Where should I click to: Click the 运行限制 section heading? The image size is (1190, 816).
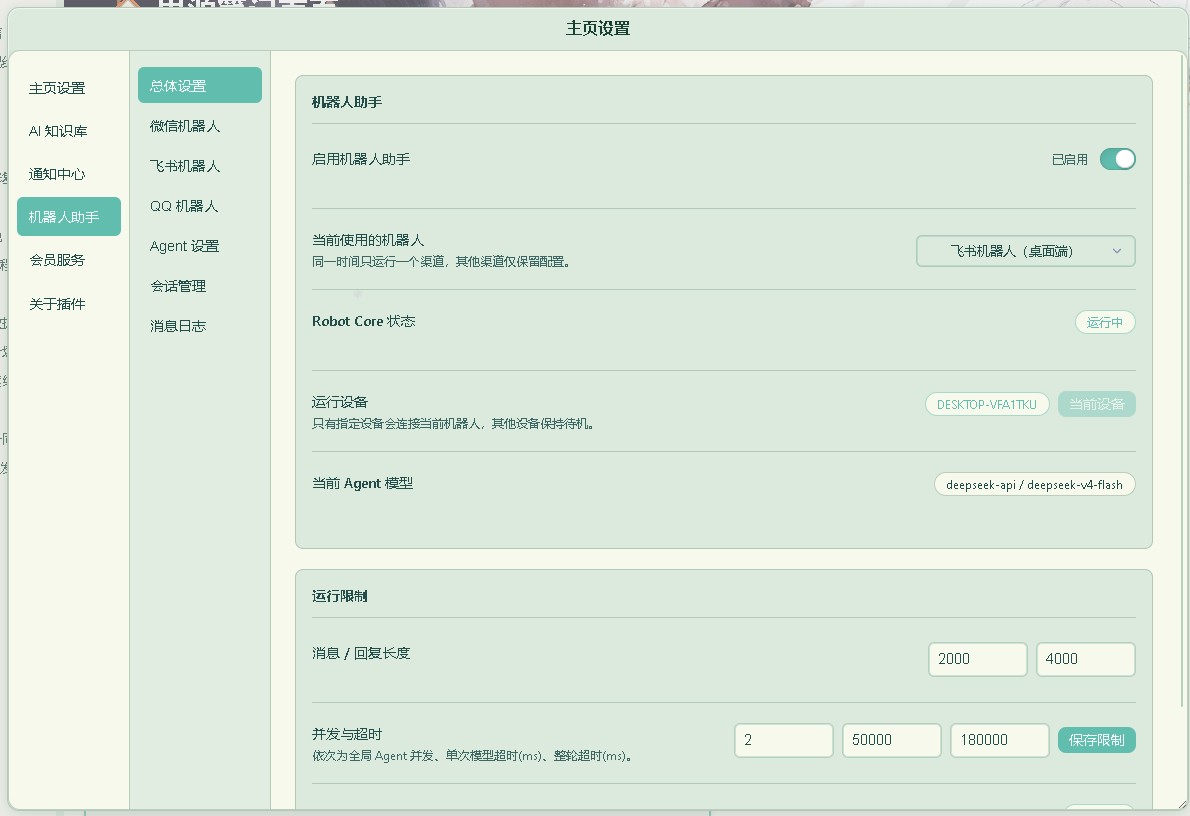click(339, 596)
